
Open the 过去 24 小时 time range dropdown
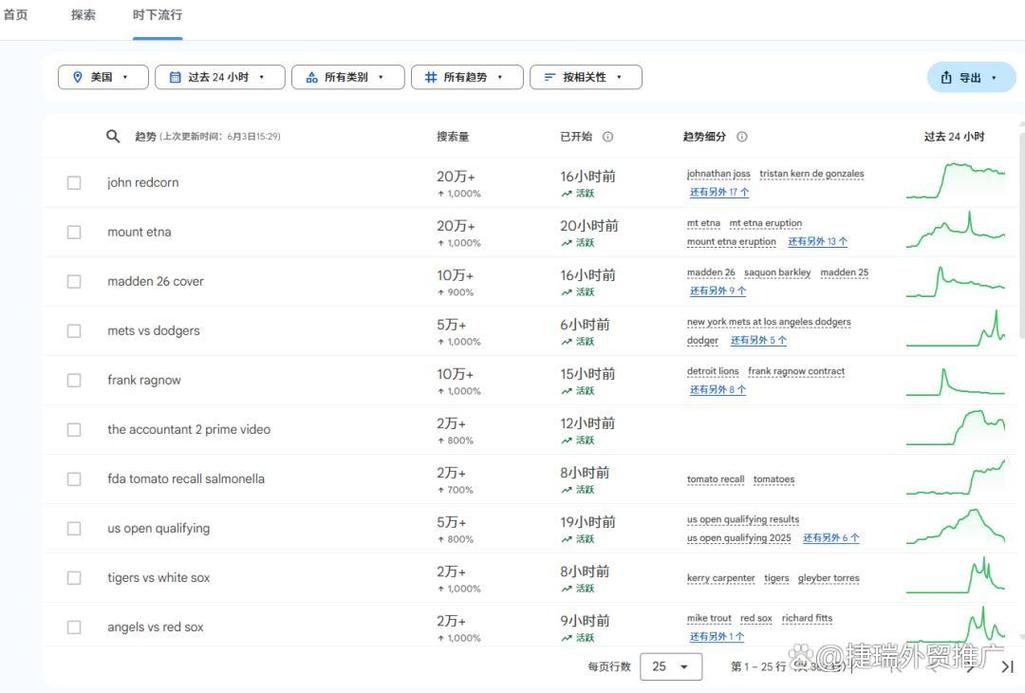(220, 77)
